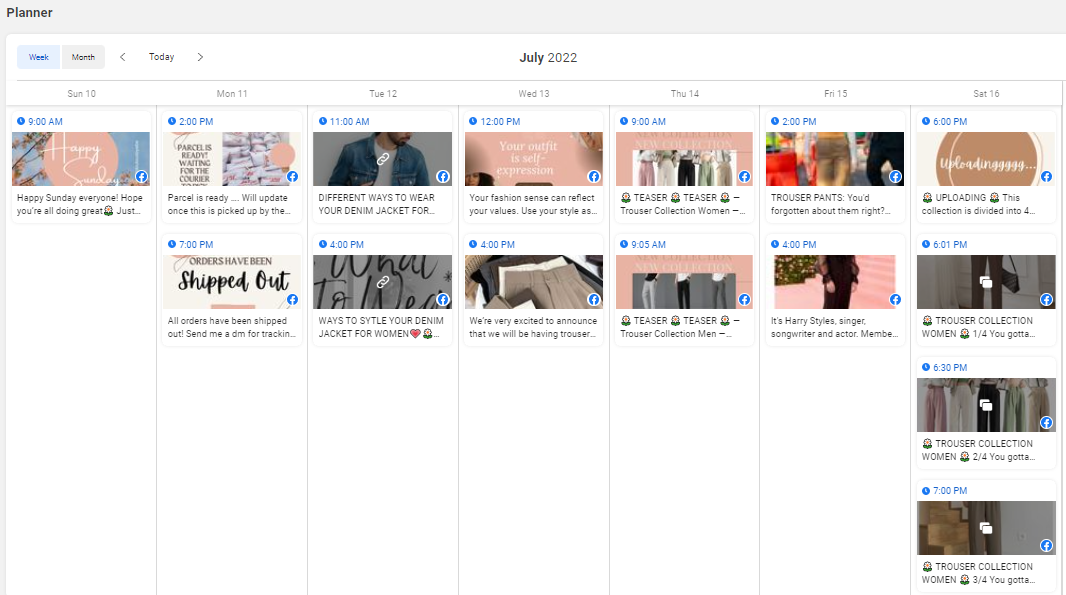Click the 6:00 PM time on Saturday post
Viewport: 1066px width, 595px height.
click(950, 122)
